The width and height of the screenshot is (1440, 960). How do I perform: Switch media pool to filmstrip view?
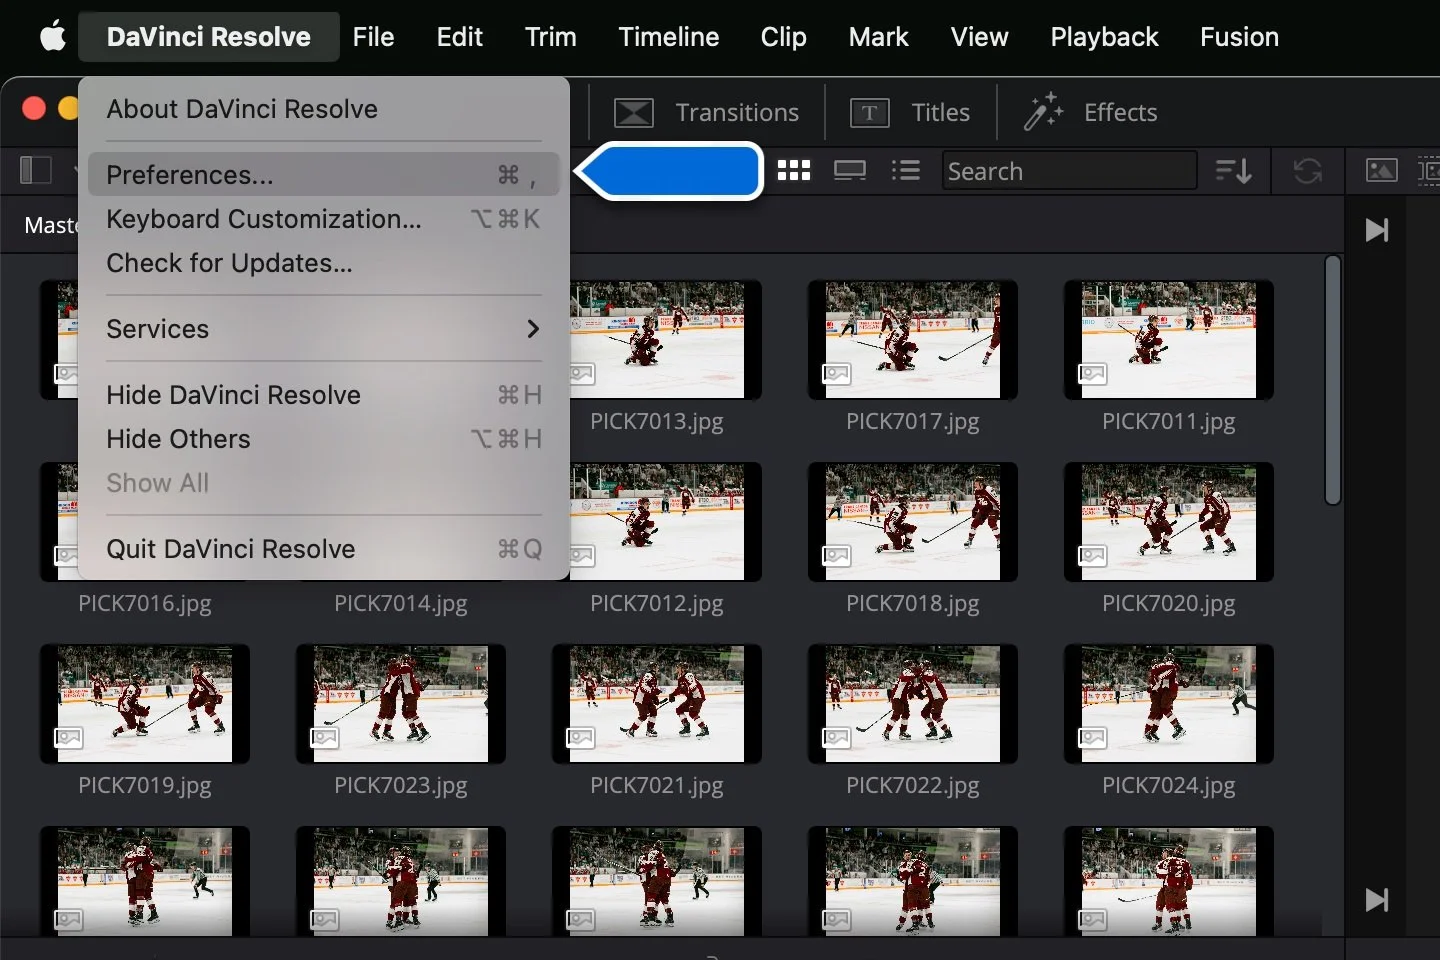[x=850, y=171]
